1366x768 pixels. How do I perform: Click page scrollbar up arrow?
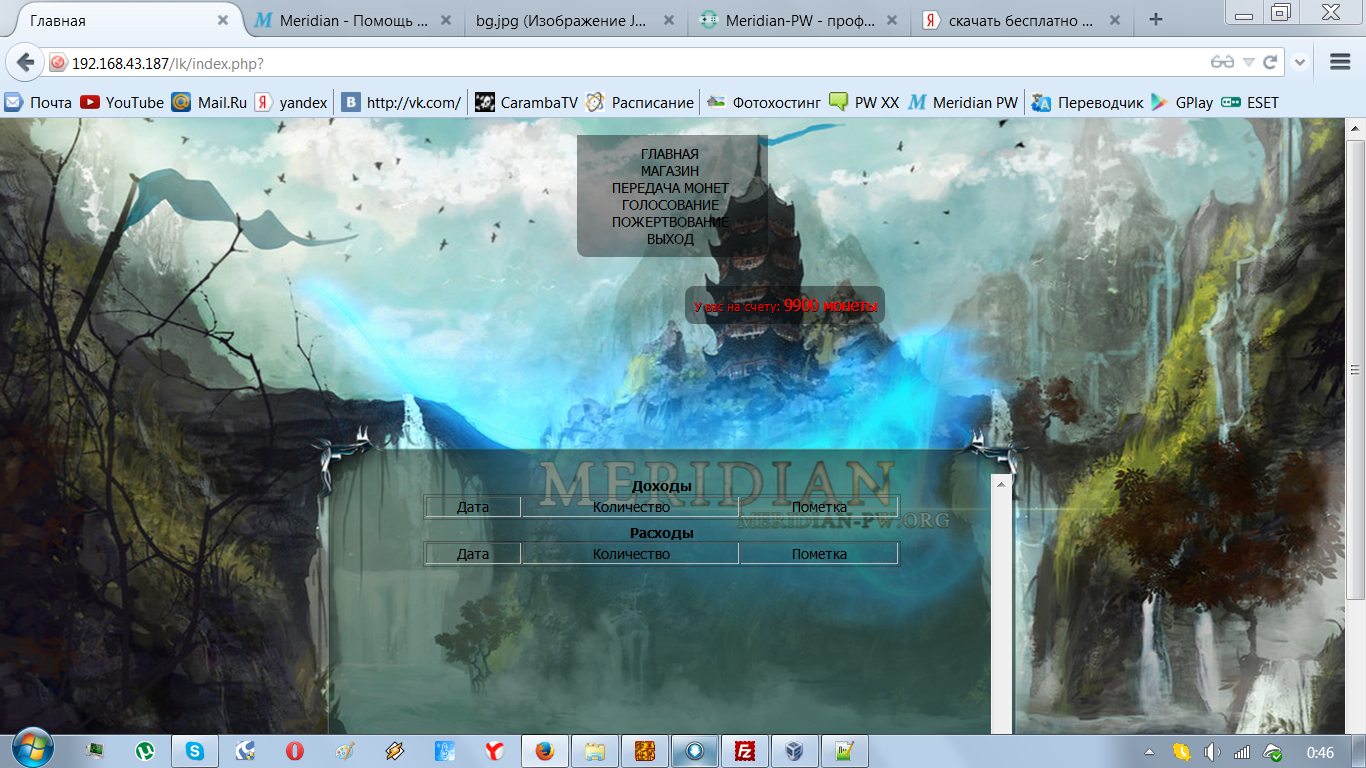point(1356,129)
